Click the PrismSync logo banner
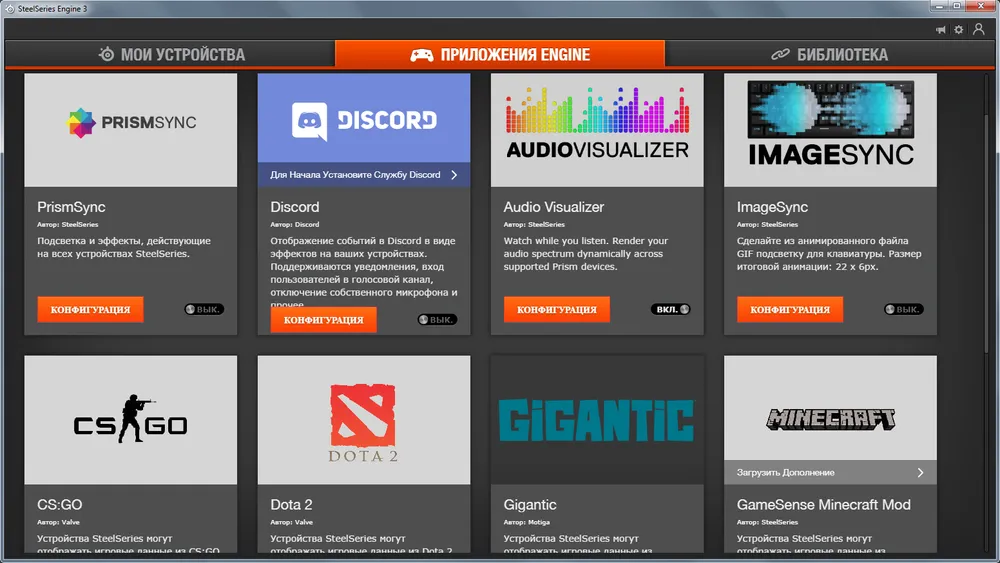The height and width of the screenshot is (563, 1000). click(131, 123)
